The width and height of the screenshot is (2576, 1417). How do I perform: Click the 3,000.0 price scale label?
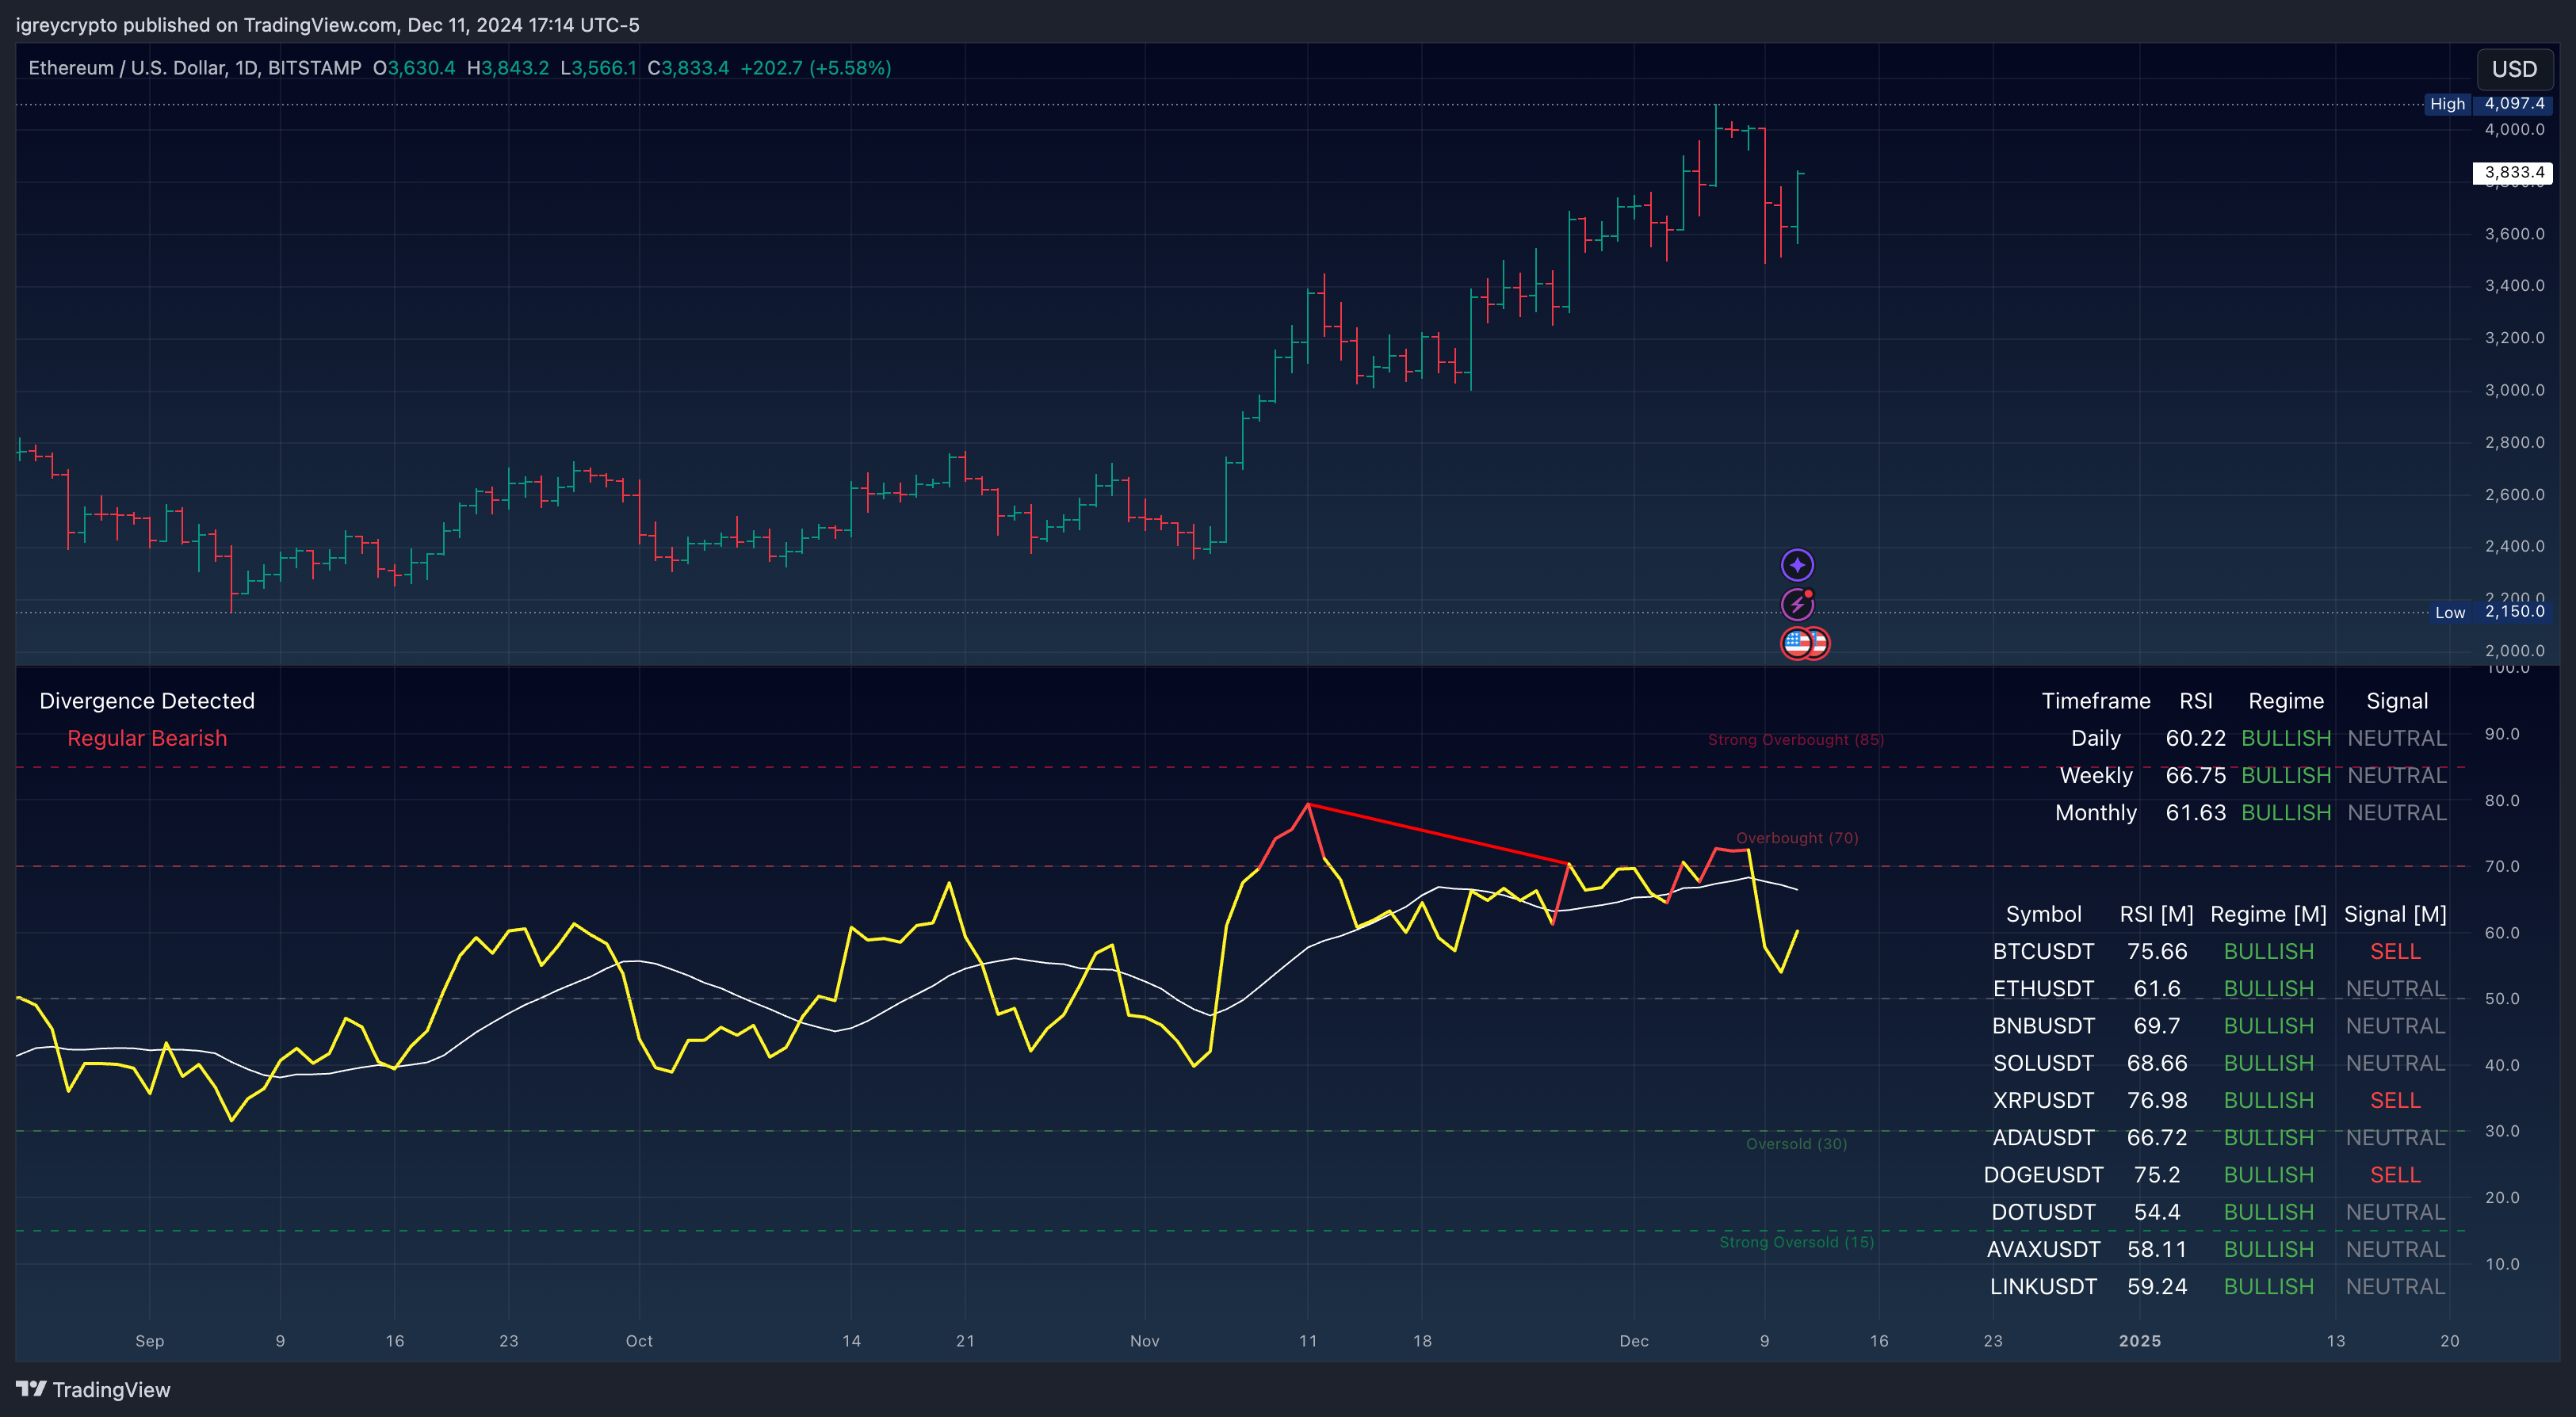tap(2514, 390)
